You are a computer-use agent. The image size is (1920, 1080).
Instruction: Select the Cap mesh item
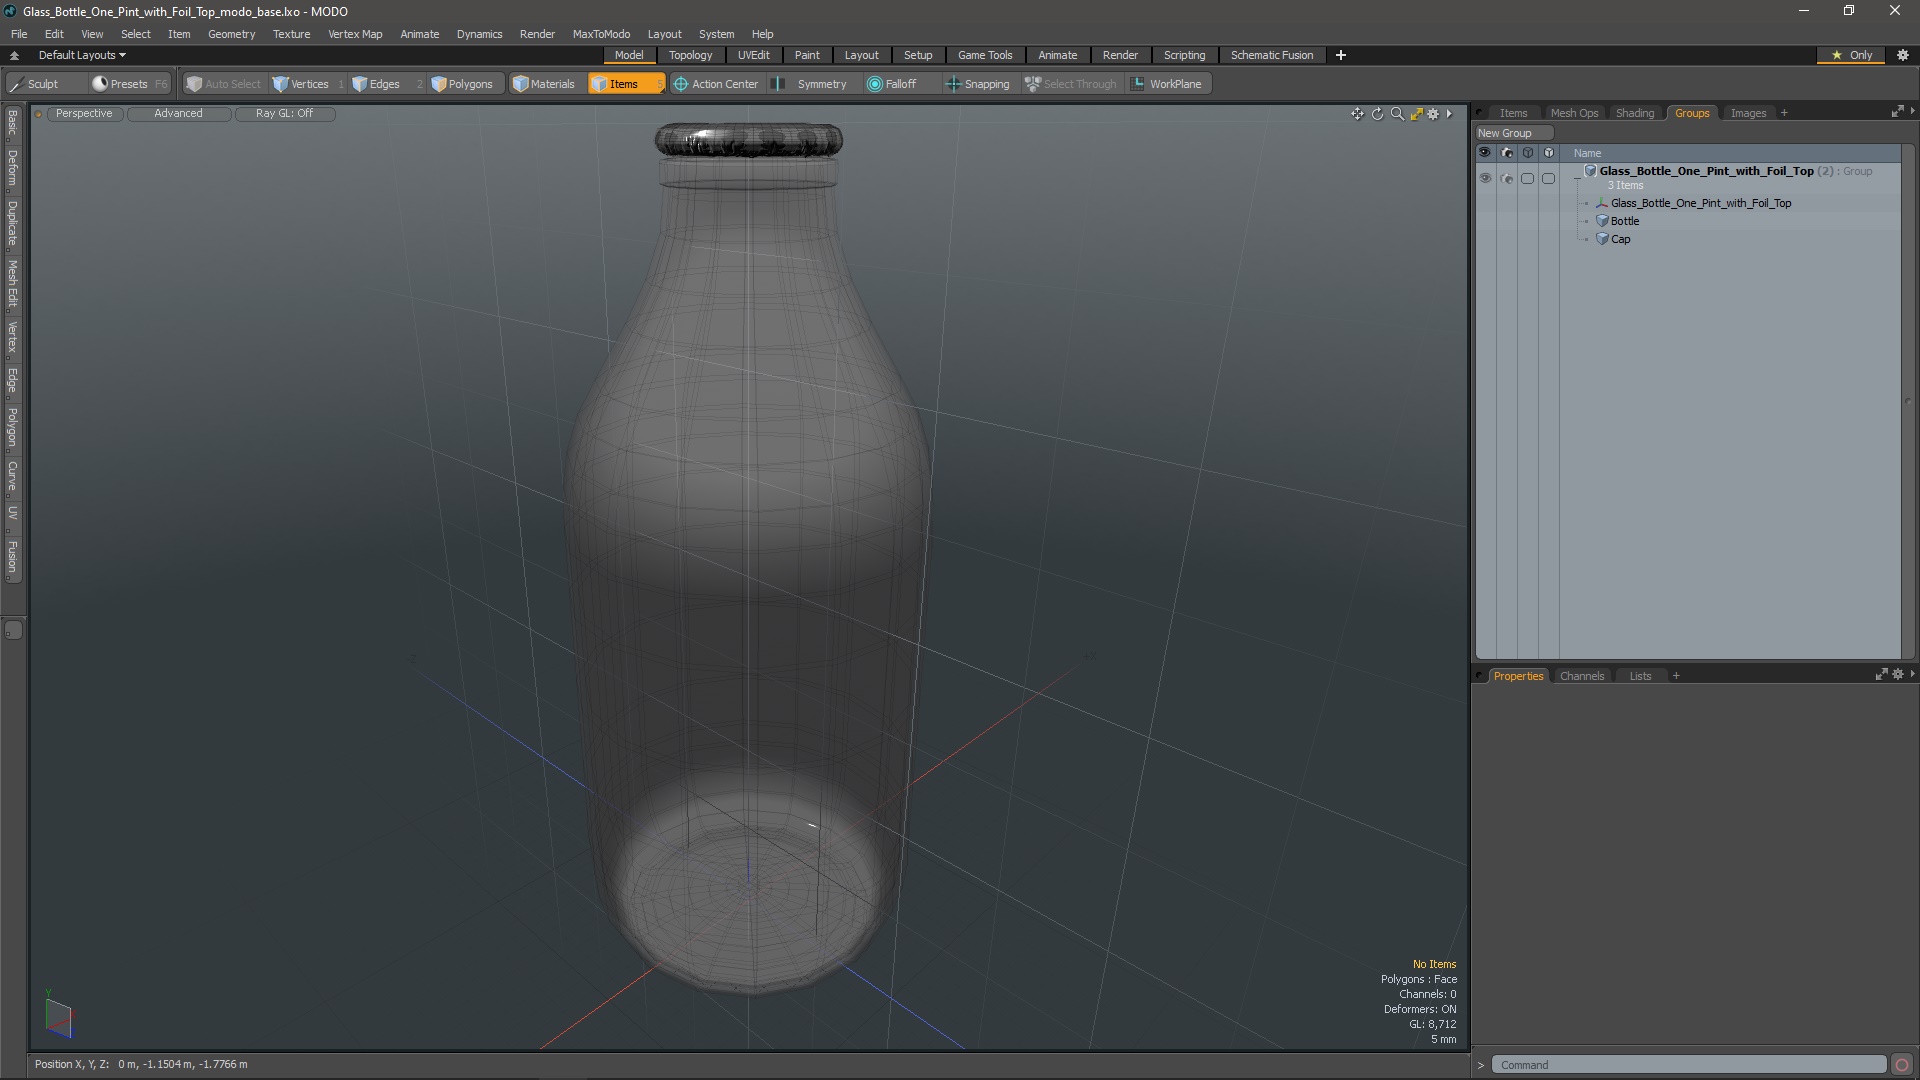click(x=1620, y=239)
